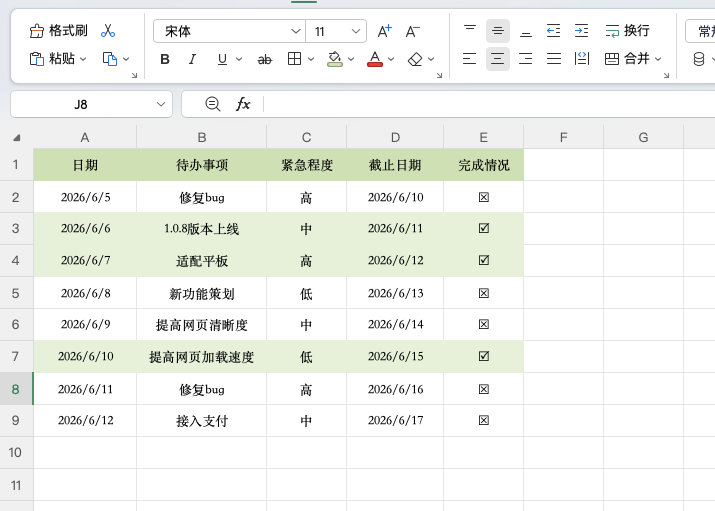Click the eraser clear-format icon

click(415, 59)
